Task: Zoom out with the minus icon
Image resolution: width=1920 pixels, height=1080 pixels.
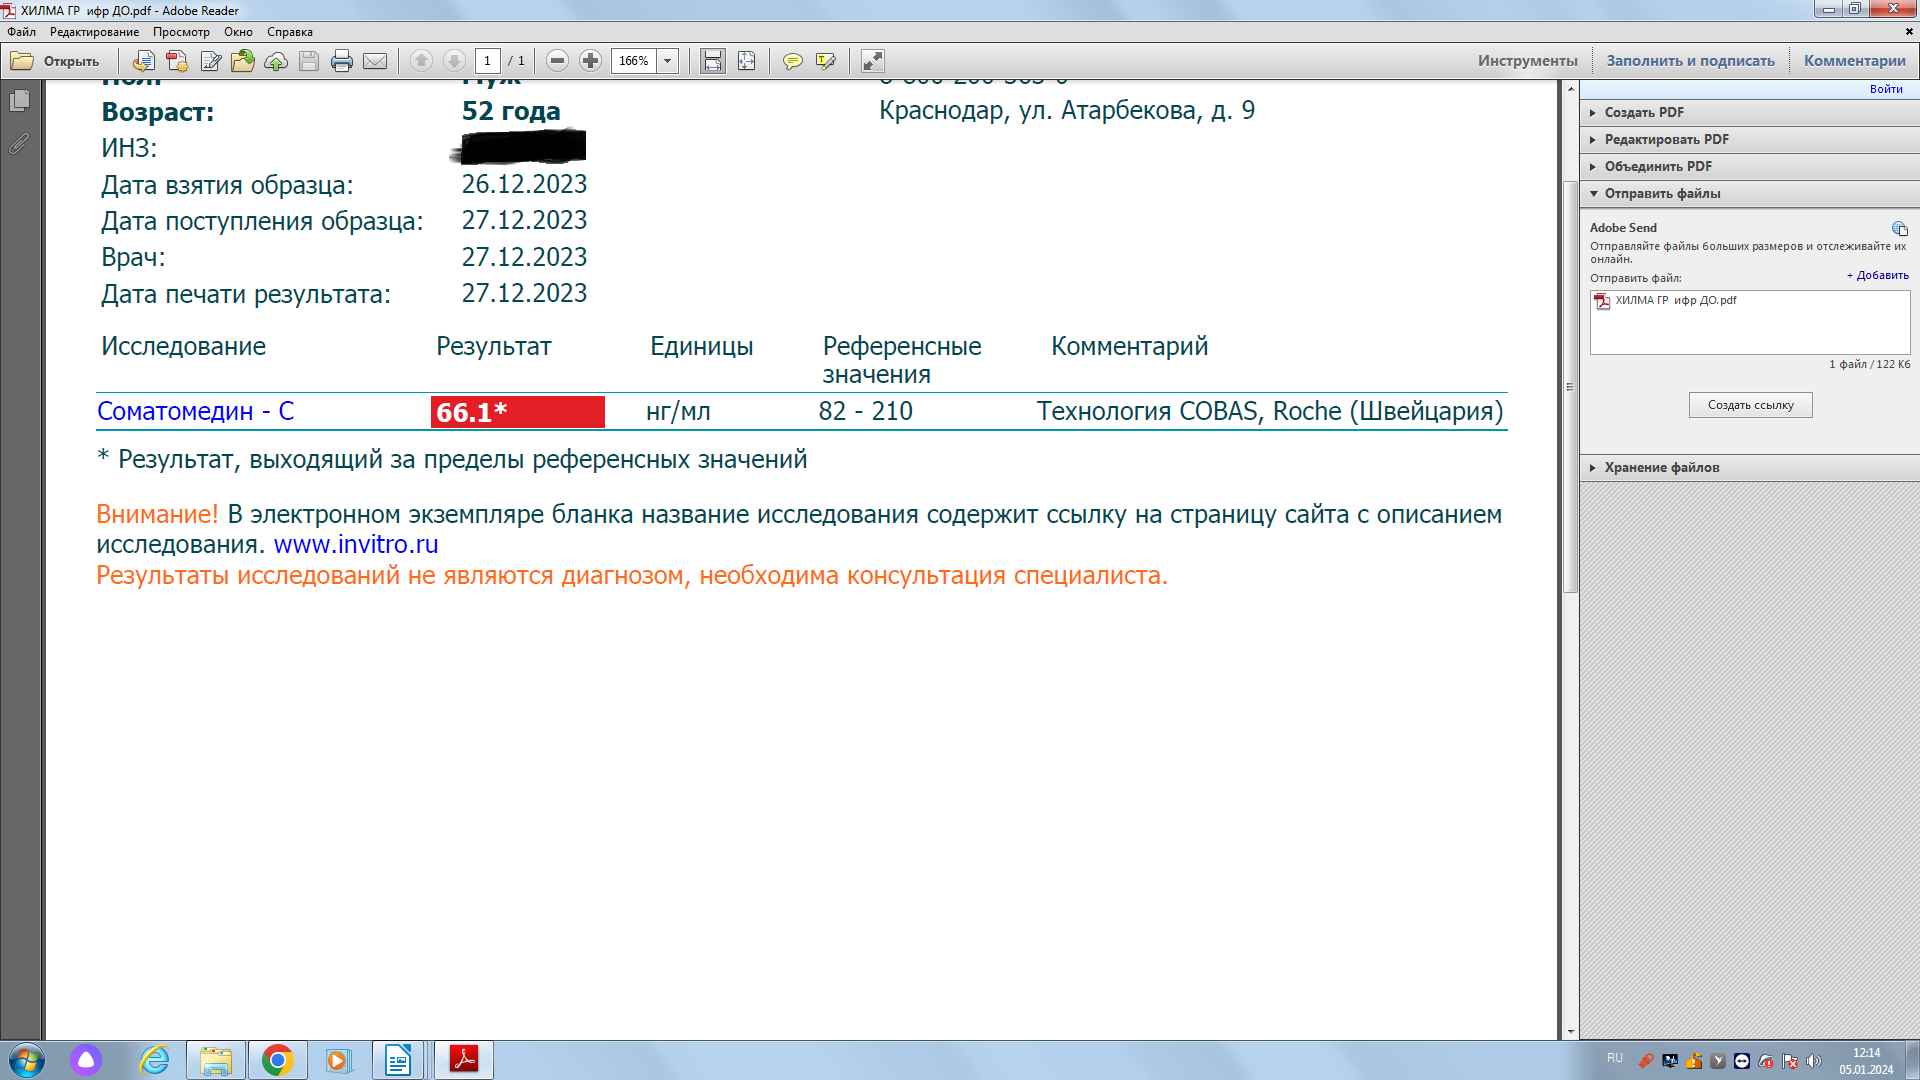Action: coord(557,61)
